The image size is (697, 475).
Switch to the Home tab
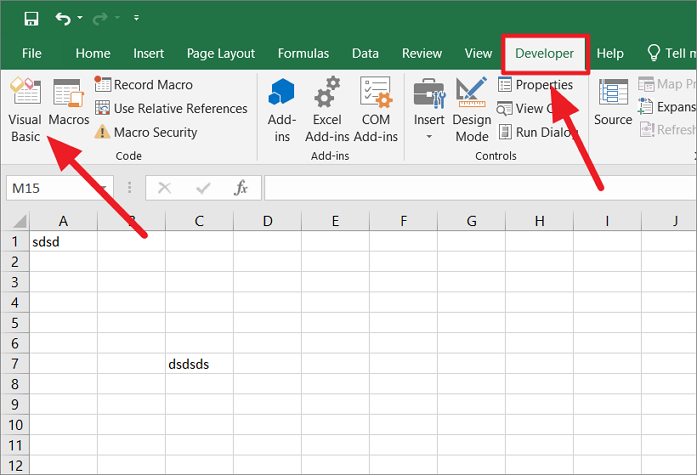pyautogui.click(x=93, y=54)
